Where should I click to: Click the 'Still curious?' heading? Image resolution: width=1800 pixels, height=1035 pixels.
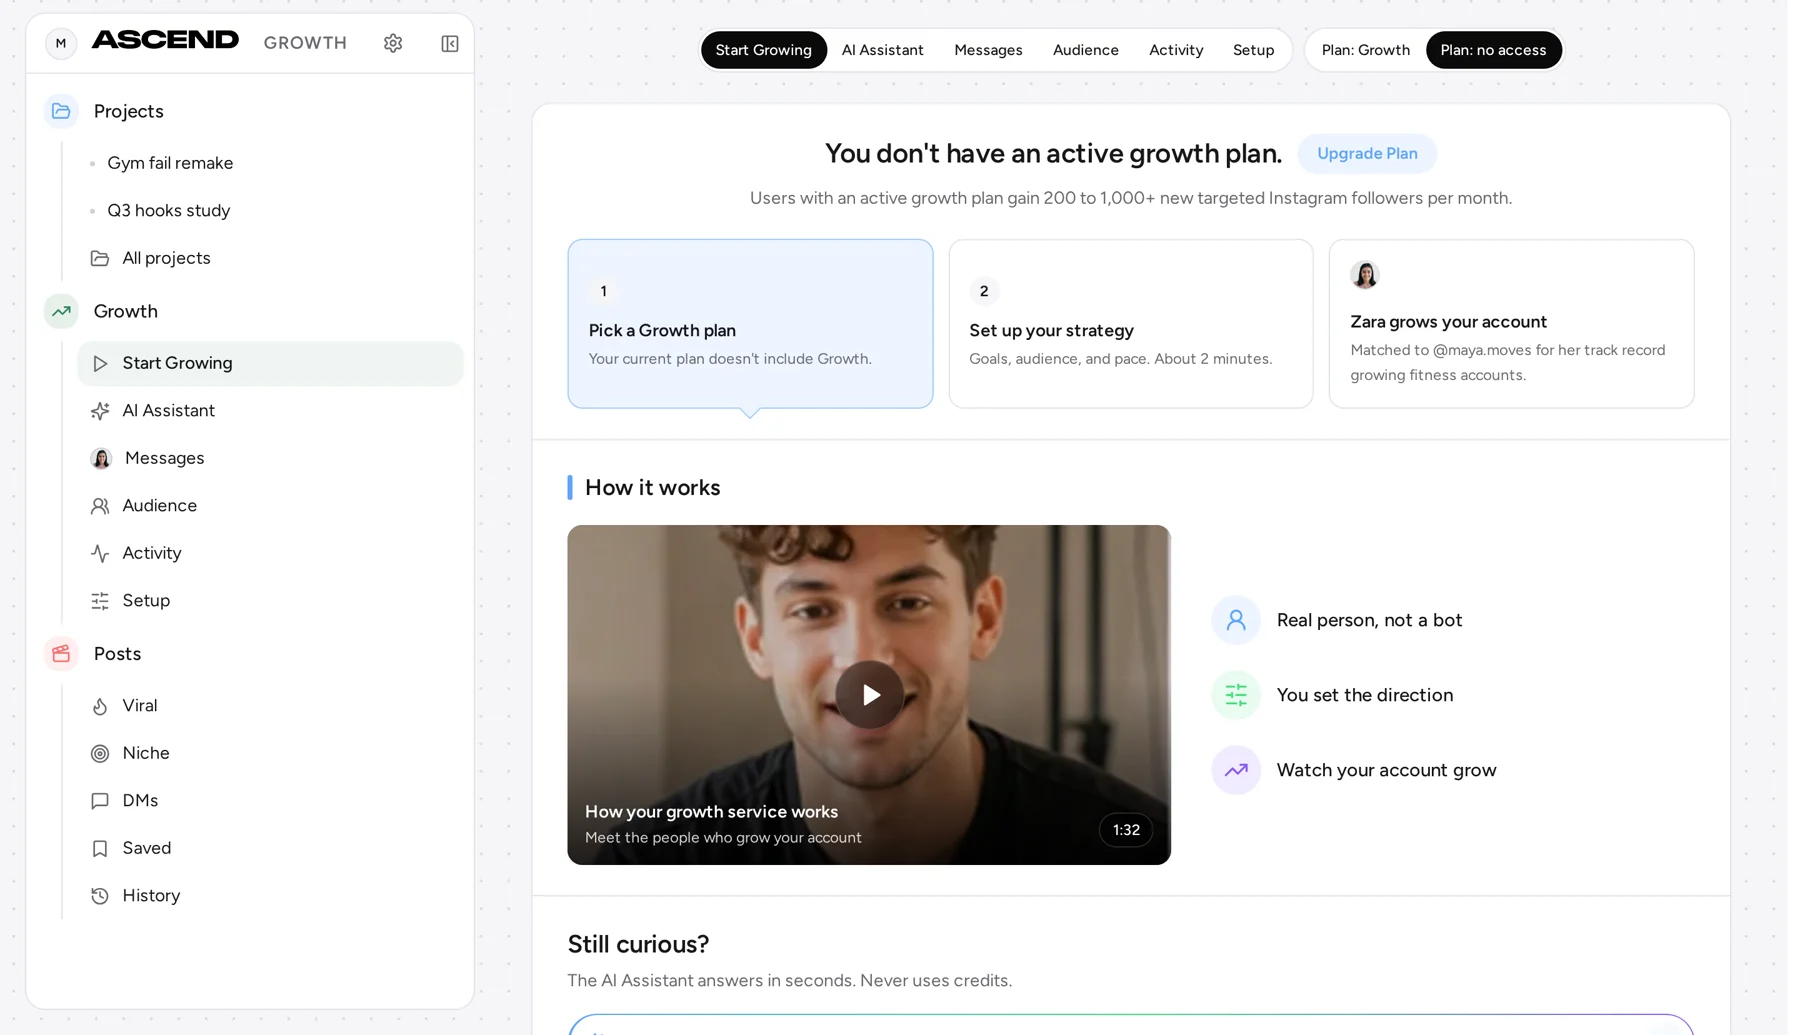click(638, 945)
